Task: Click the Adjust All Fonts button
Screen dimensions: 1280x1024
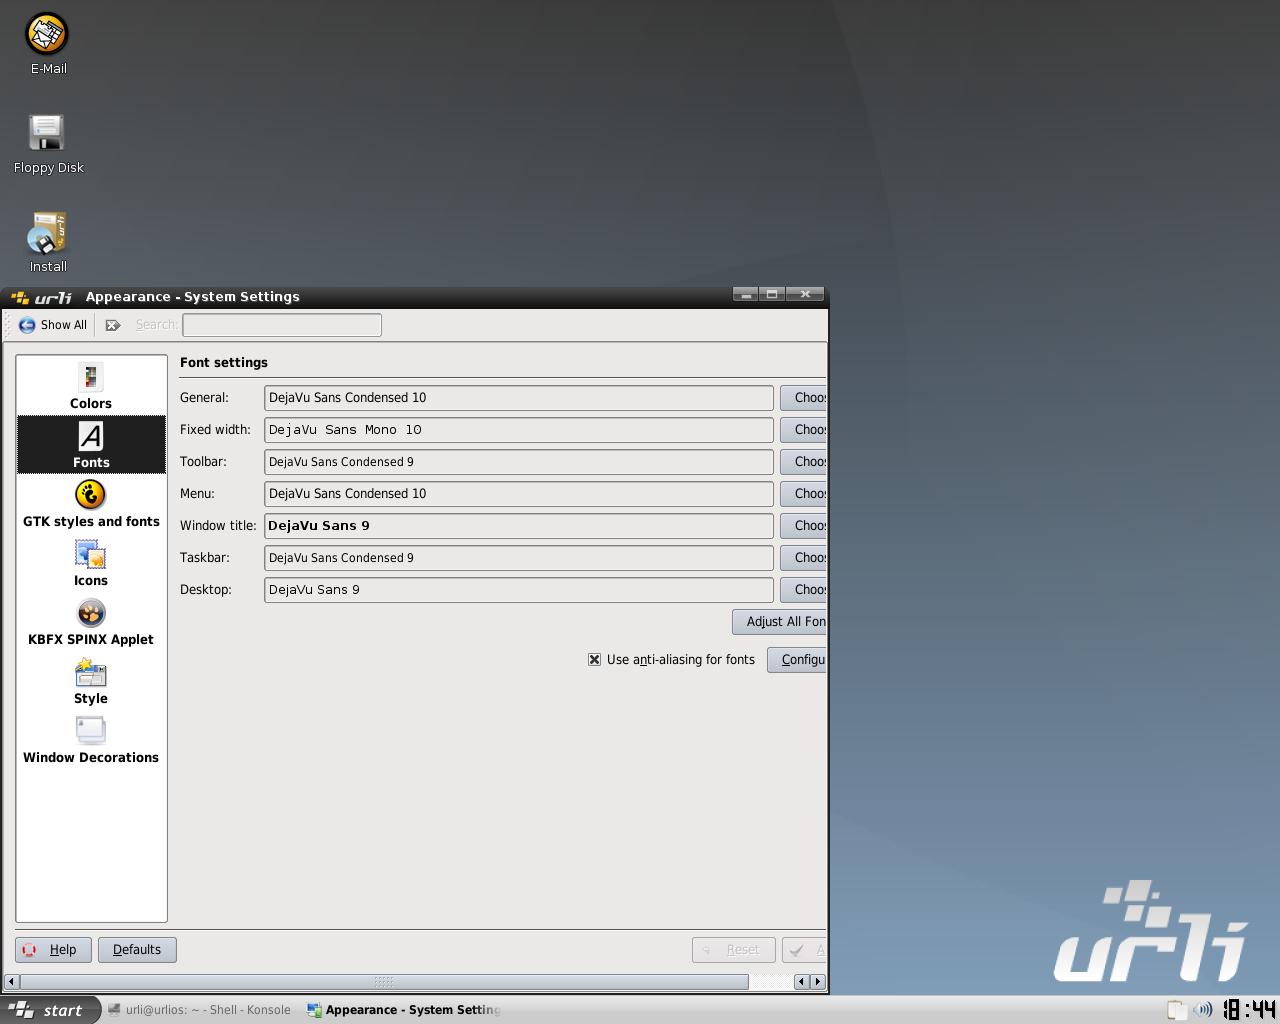Action: [x=780, y=622]
